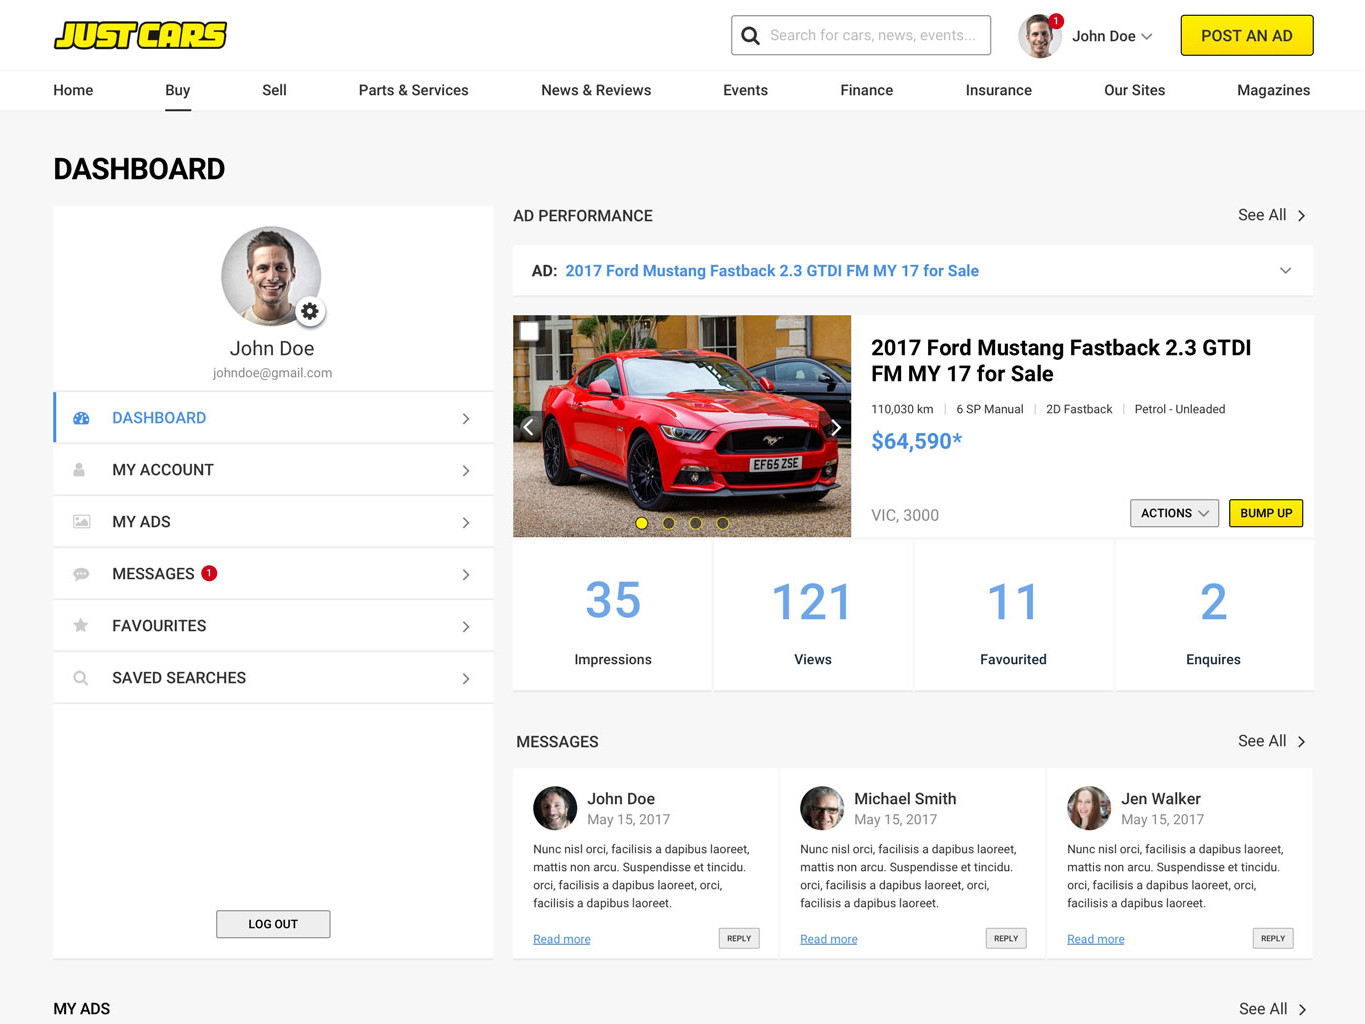1365x1024 pixels.
Task: Tick the checkbox on the Mustang photo
Action: [x=529, y=331]
